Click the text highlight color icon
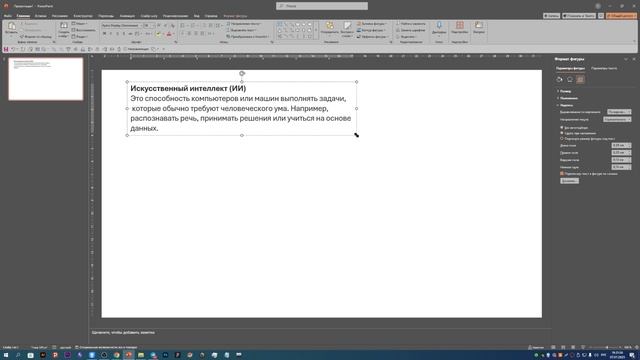The image size is (640, 360). click(x=158, y=34)
